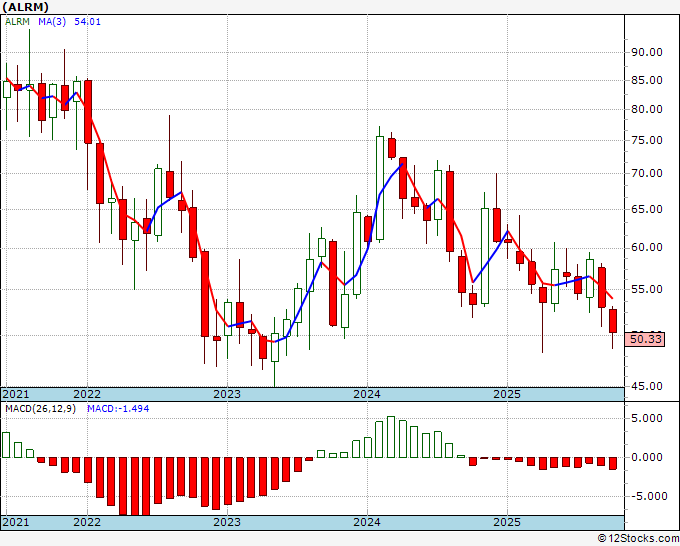Click the 5.000 MACD axis label
This screenshot has width=680, height=546.
coord(647,418)
